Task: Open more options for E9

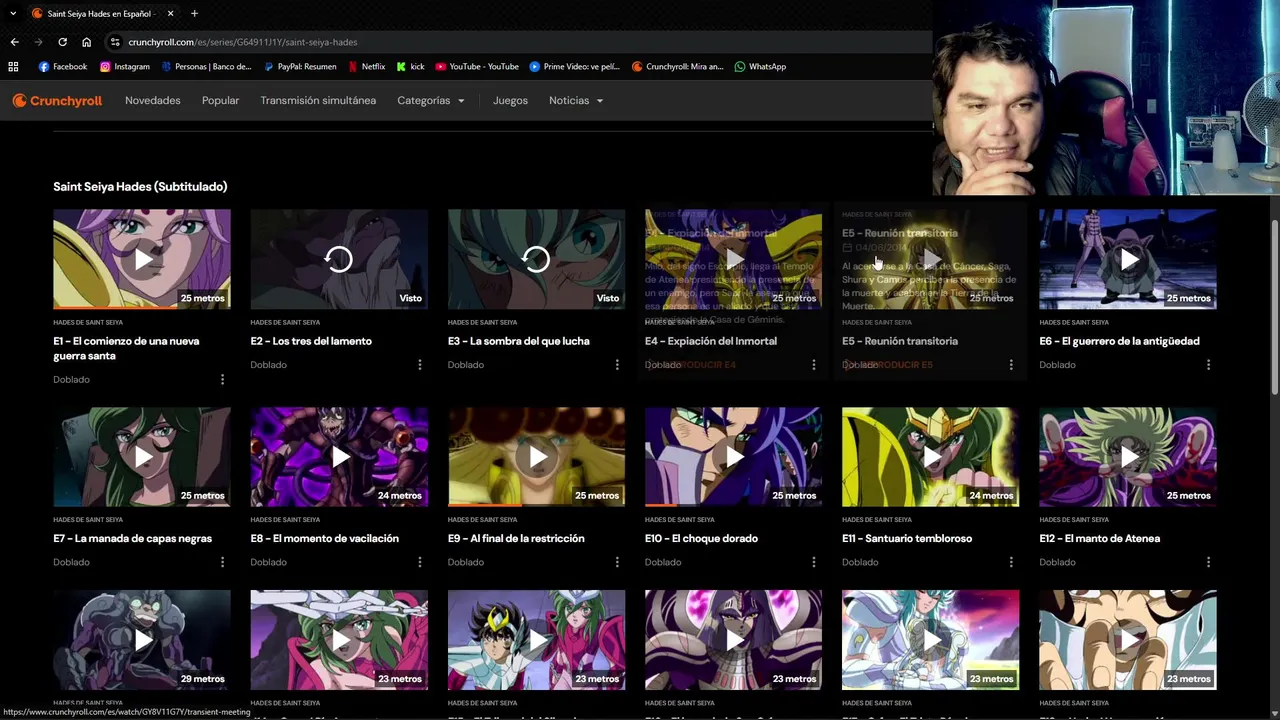Action: [x=617, y=562]
